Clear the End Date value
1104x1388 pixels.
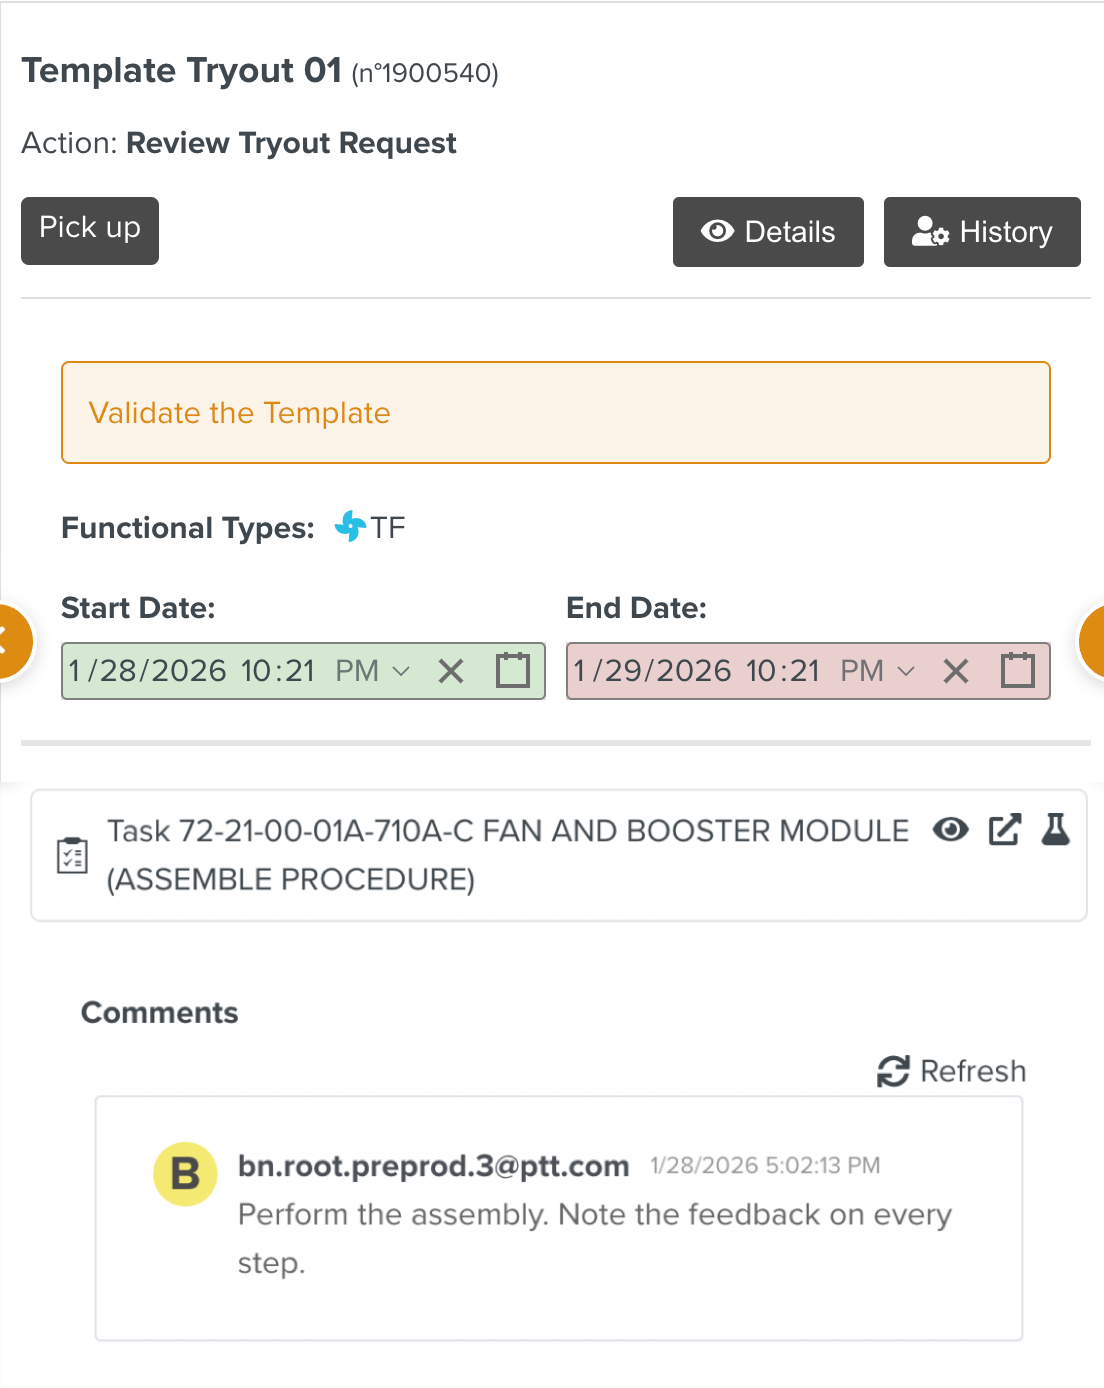(956, 671)
